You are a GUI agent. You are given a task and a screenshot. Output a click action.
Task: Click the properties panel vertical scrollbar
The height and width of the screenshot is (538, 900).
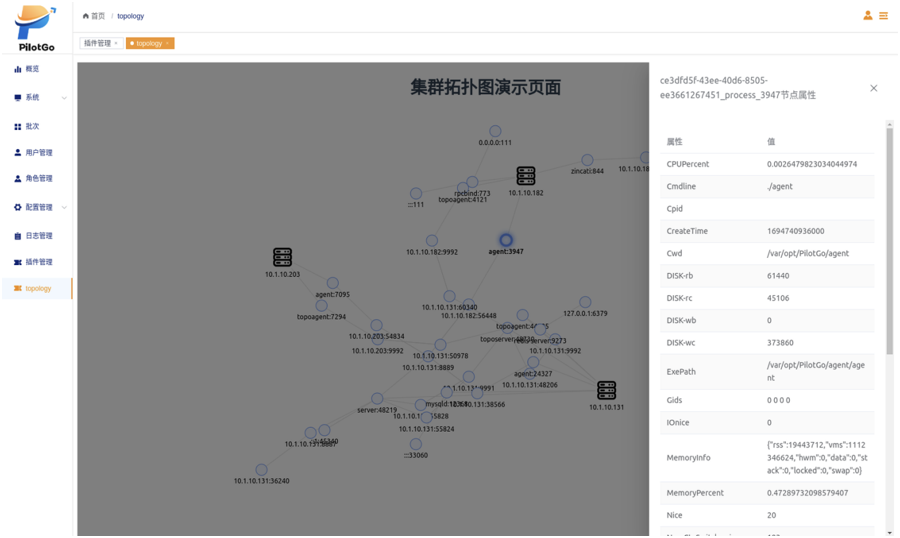click(x=889, y=240)
